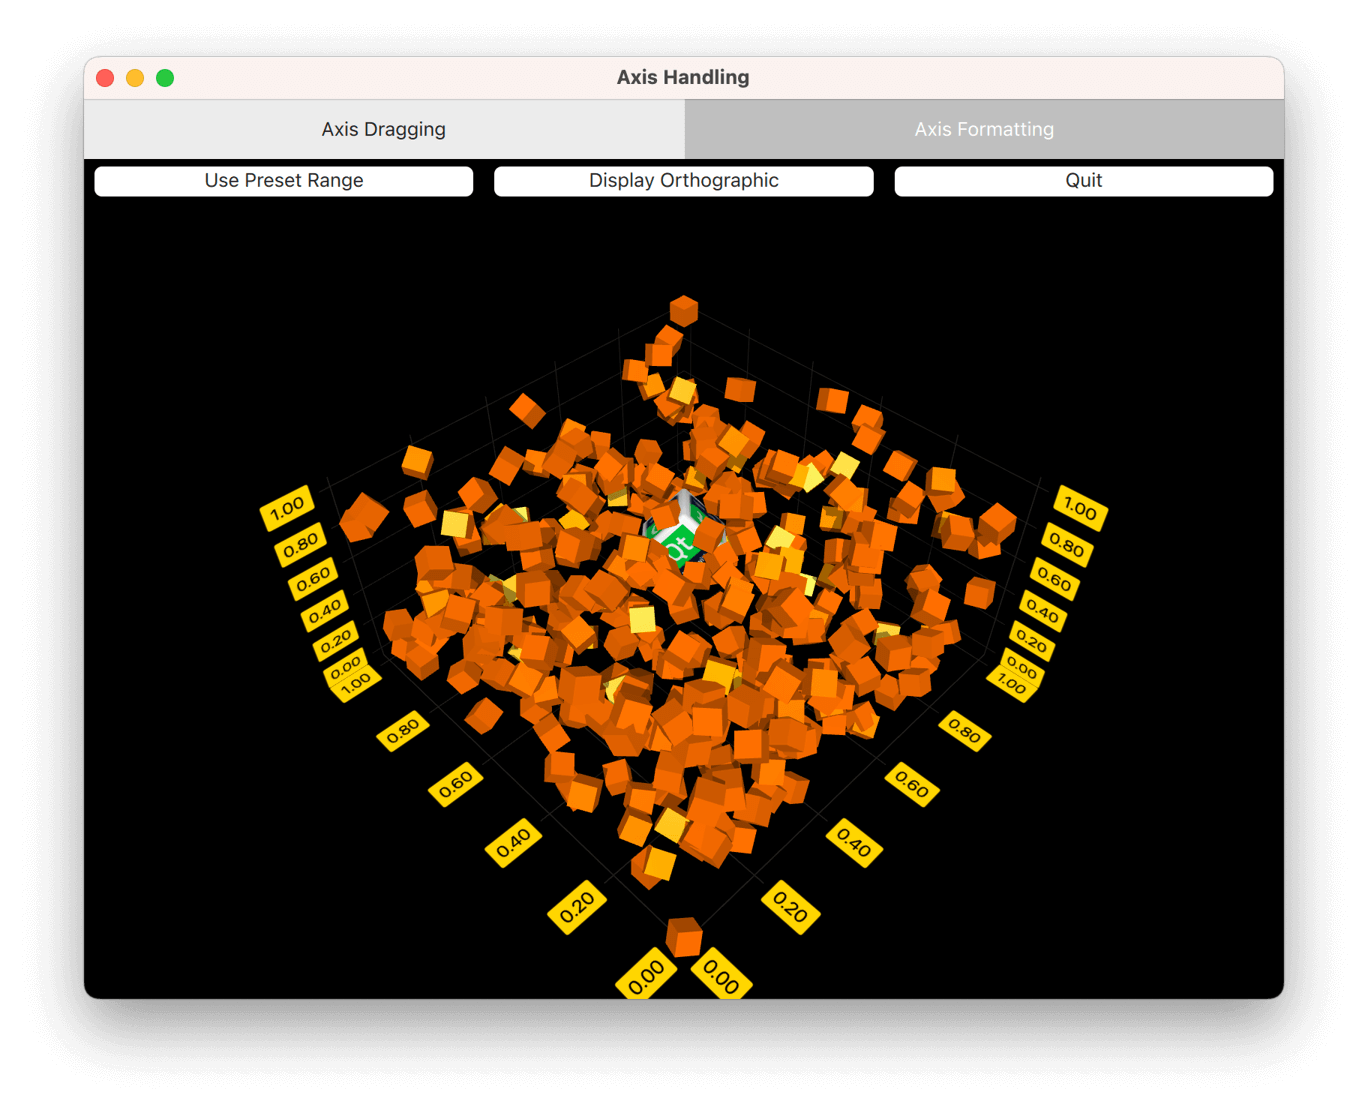Click the green maximize window button
This screenshot has width=1368, height=1110.
click(x=165, y=78)
